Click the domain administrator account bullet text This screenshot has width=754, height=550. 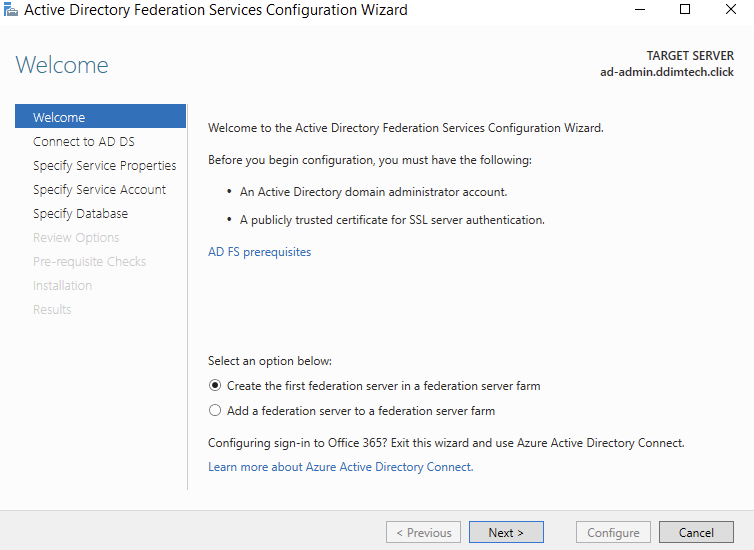tap(374, 192)
